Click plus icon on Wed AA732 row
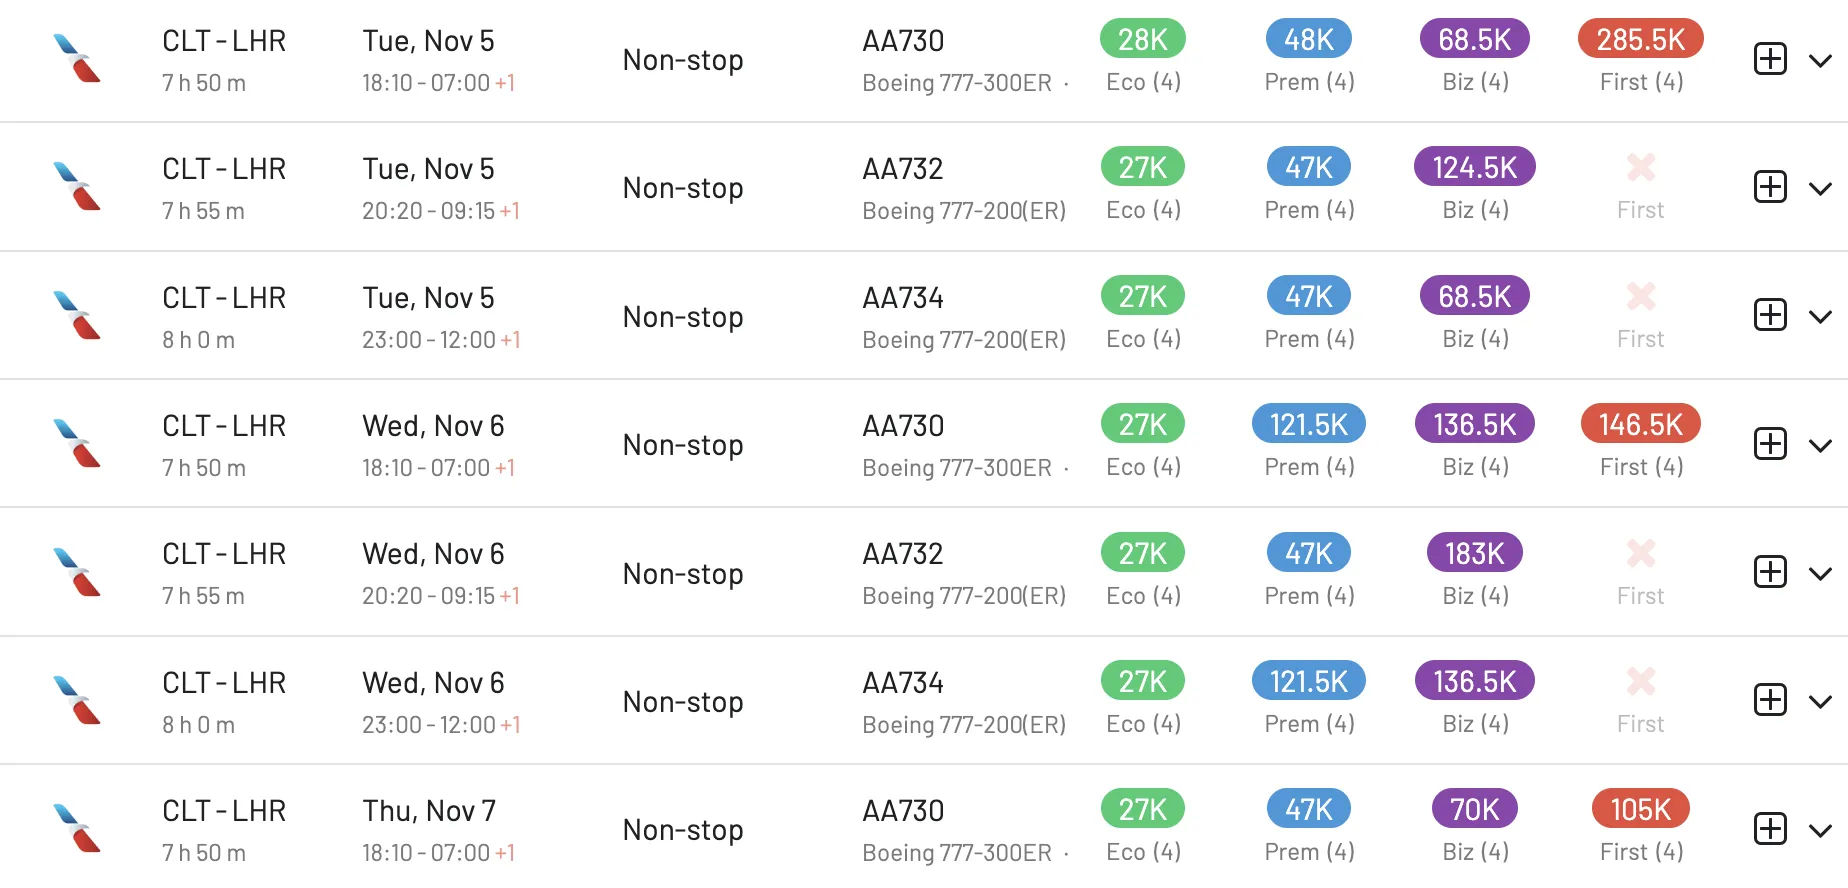The height and width of the screenshot is (888, 1848). (1770, 572)
